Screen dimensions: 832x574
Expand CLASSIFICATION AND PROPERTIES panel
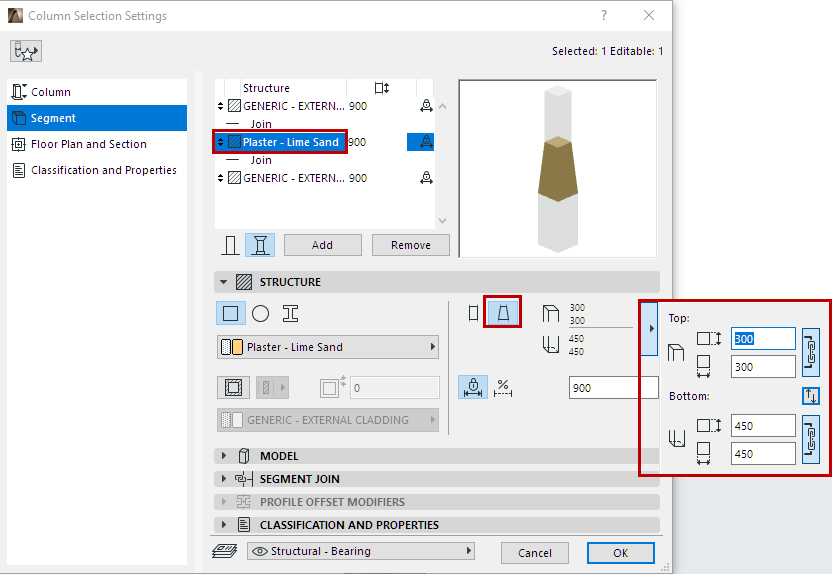tap(223, 525)
